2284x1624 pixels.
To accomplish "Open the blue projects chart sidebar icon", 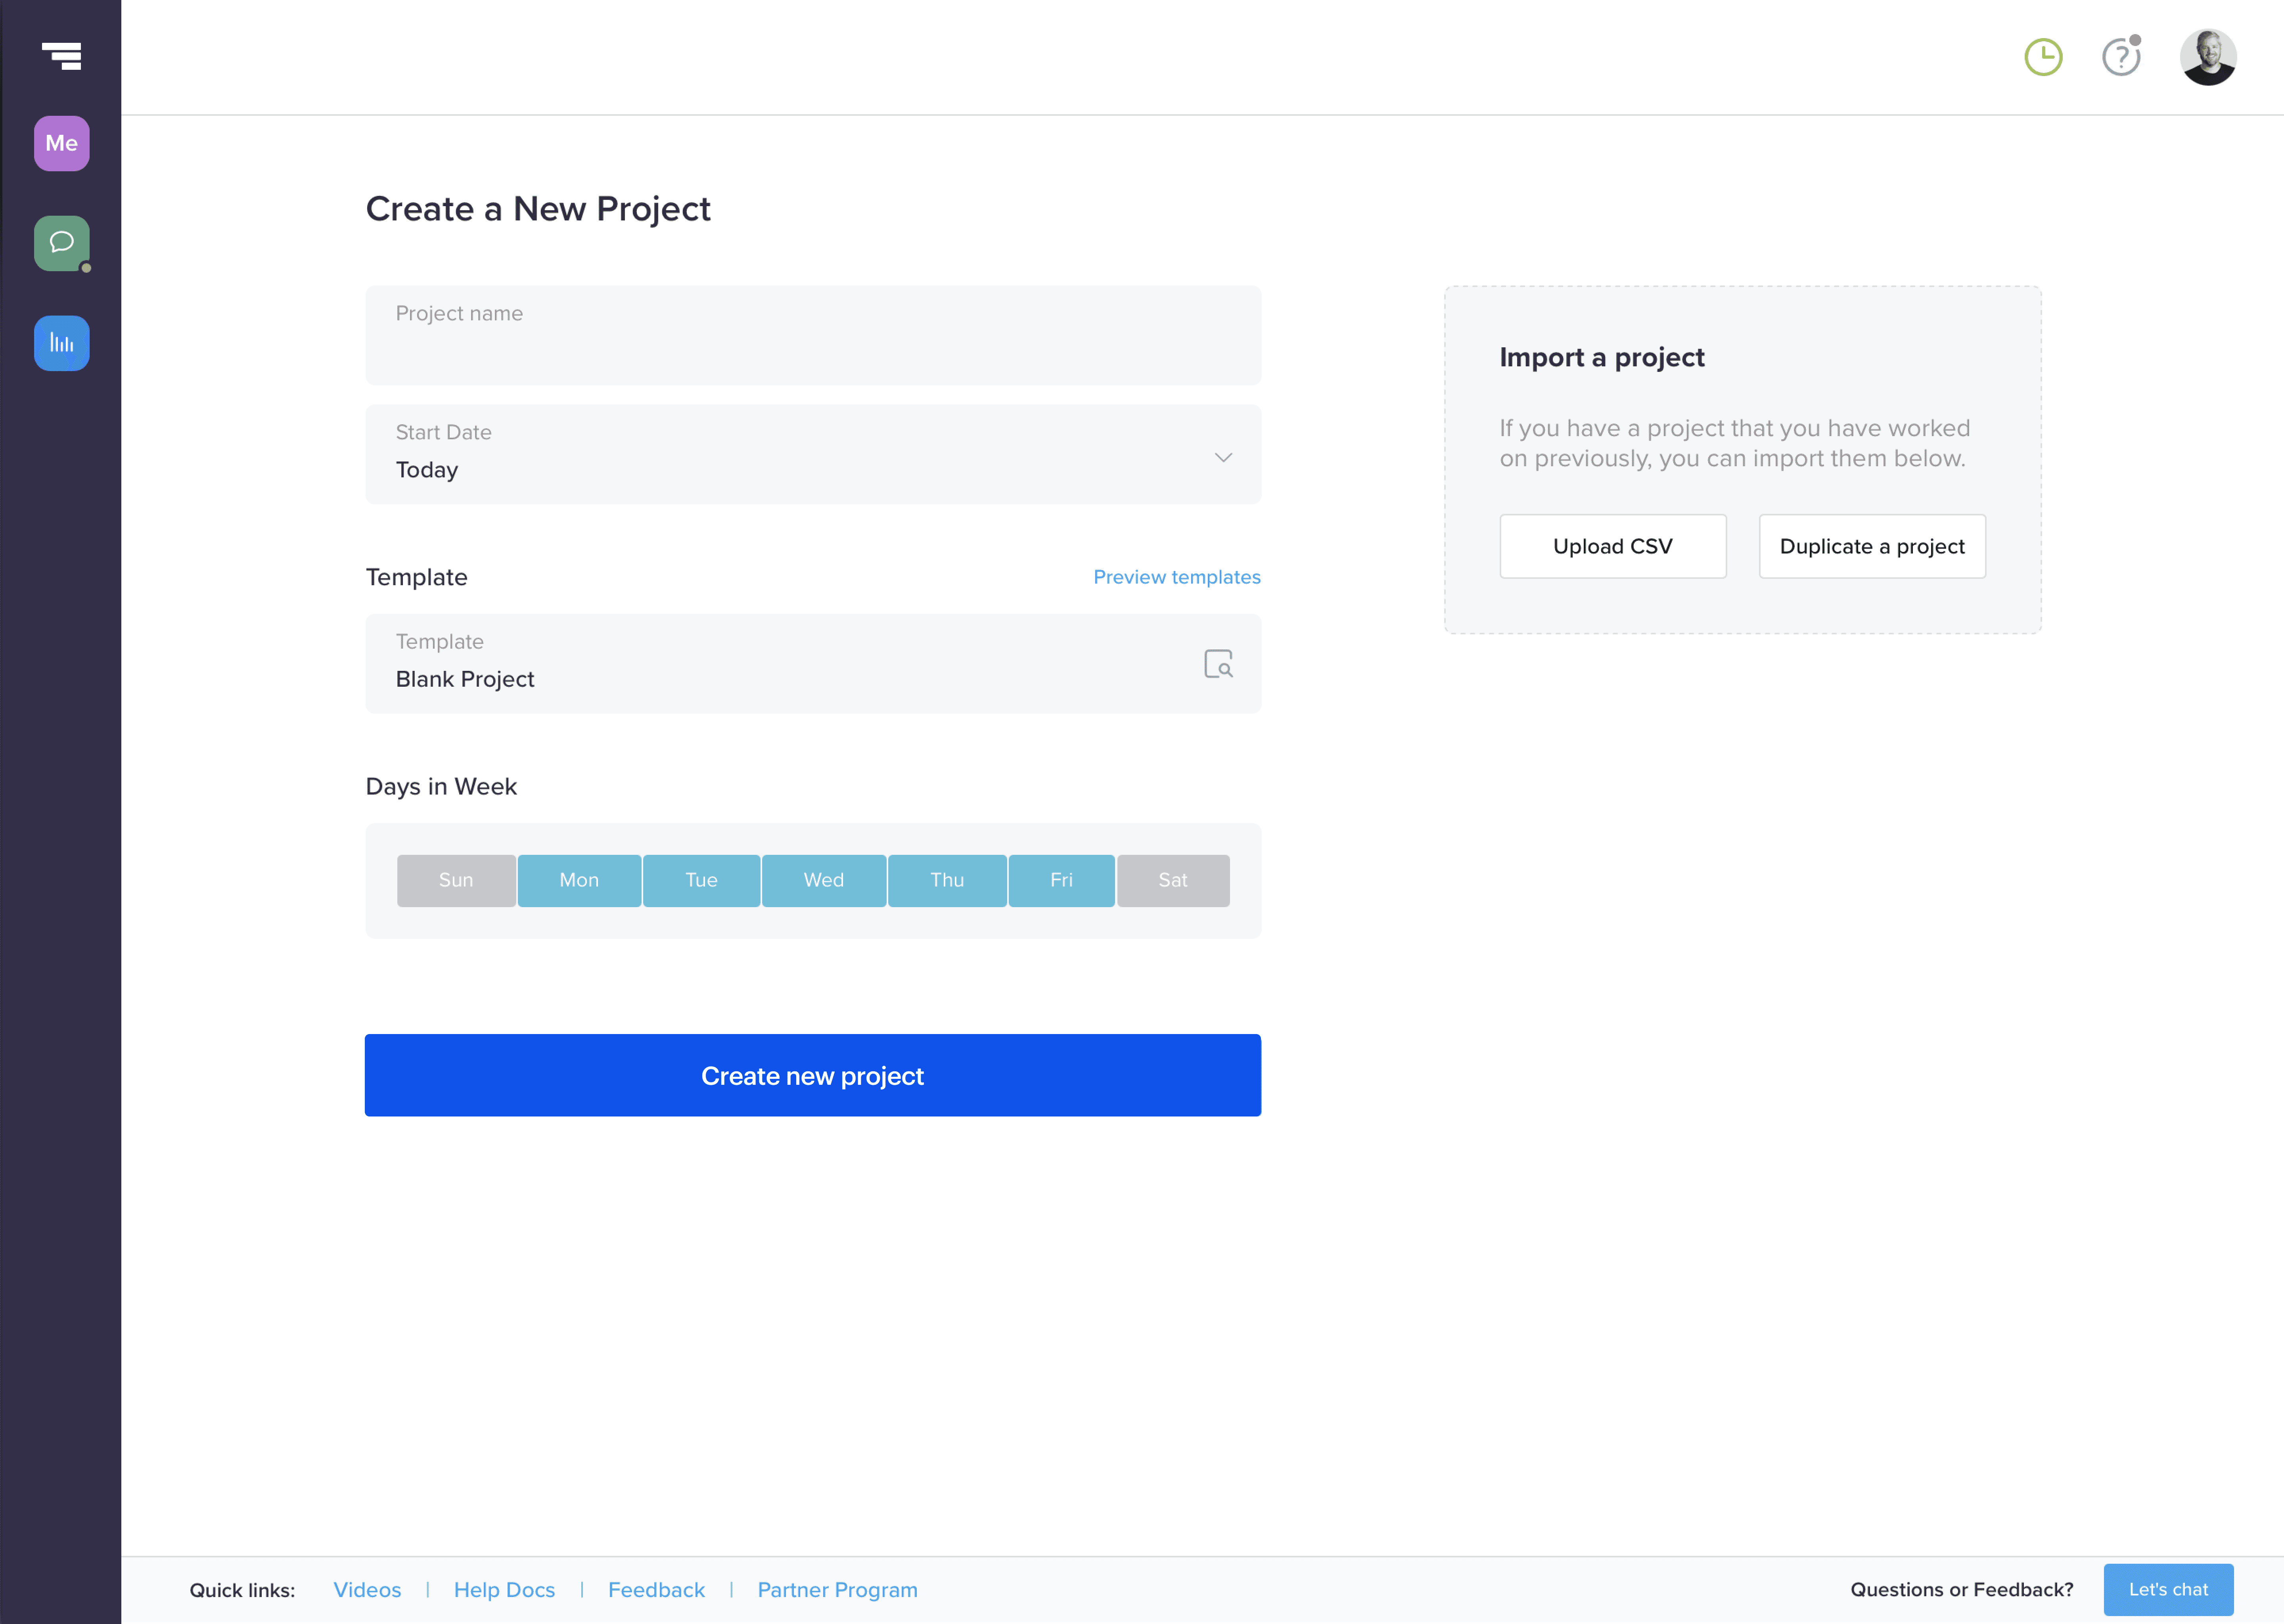I will 61,343.
